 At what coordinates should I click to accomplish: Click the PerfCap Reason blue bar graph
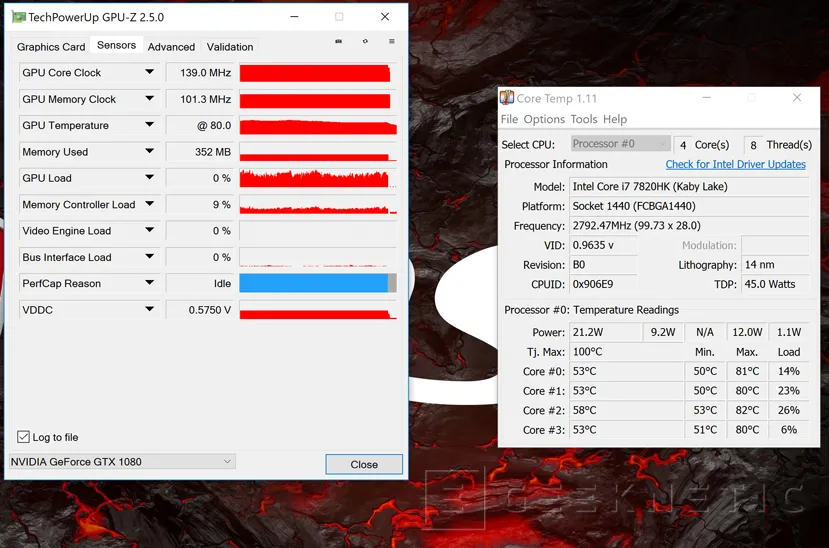point(318,283)
